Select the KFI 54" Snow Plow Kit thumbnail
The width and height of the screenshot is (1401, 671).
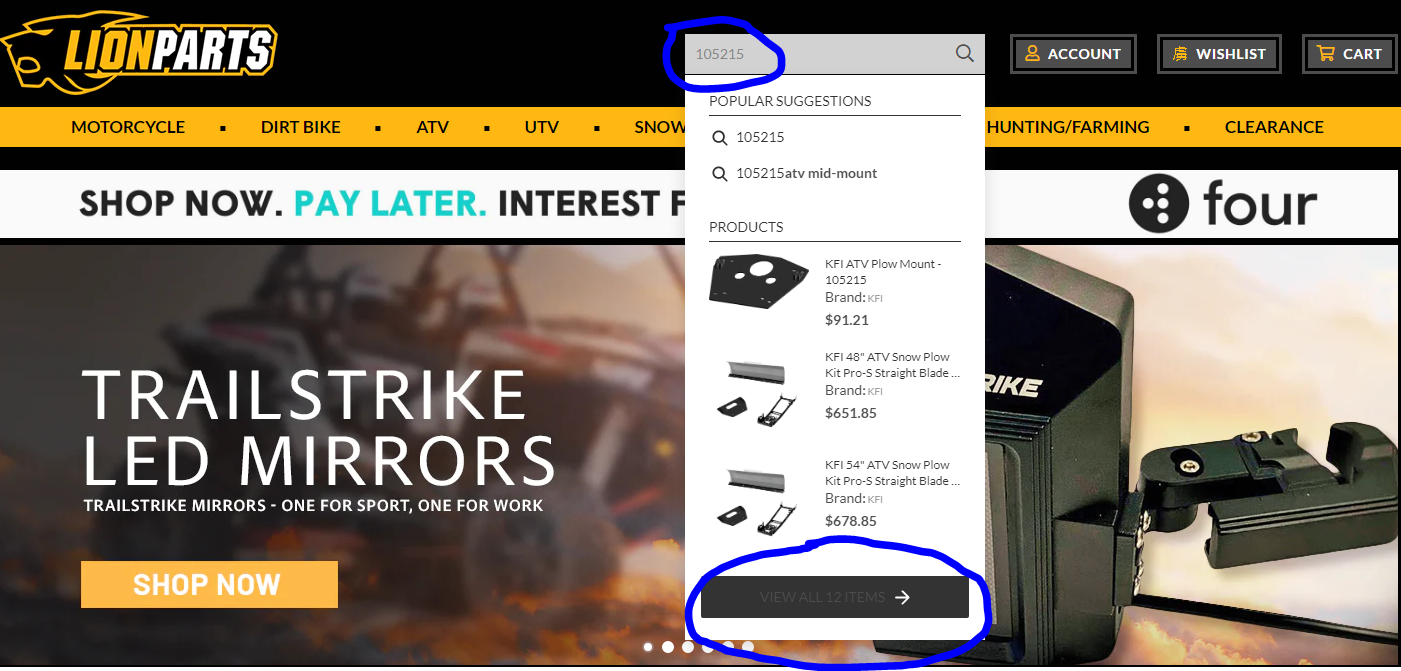click(759, 496)
